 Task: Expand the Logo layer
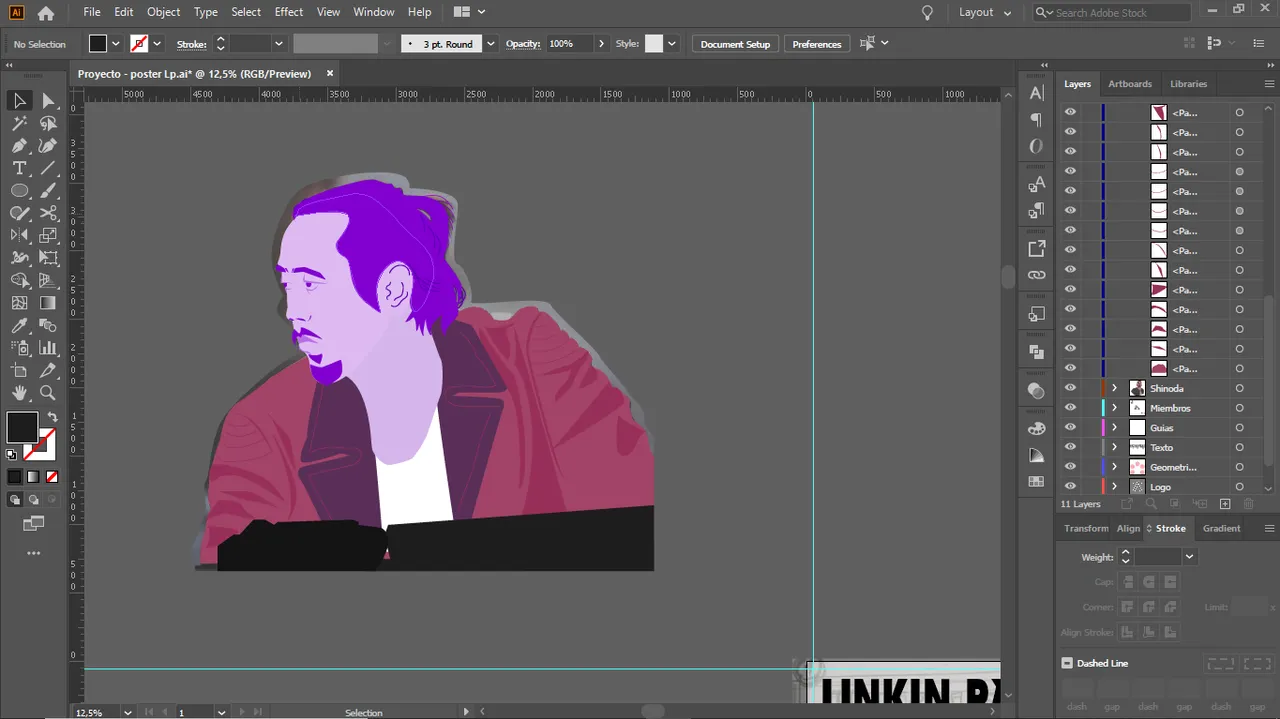(x=1114, y=487)
